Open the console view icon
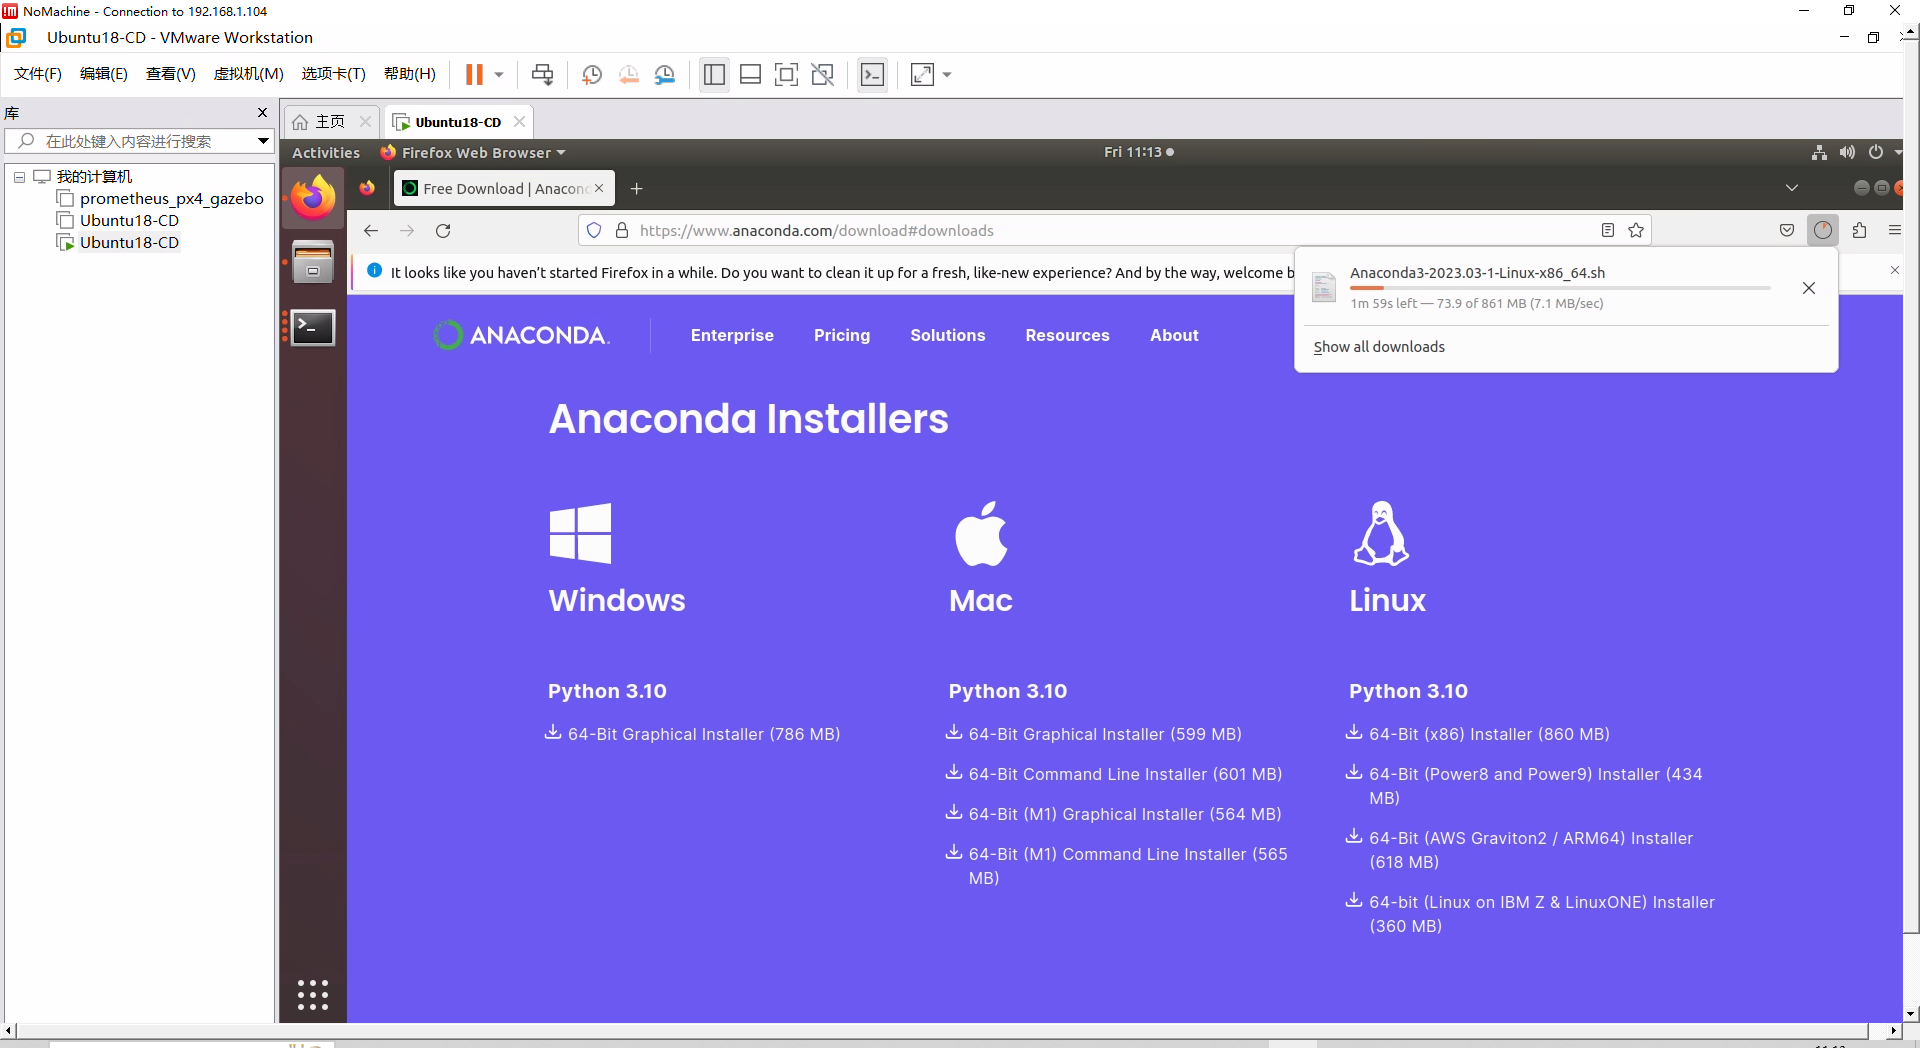Image resolution: width=1920 pixels, height=1048 pixels. point(872,75)
